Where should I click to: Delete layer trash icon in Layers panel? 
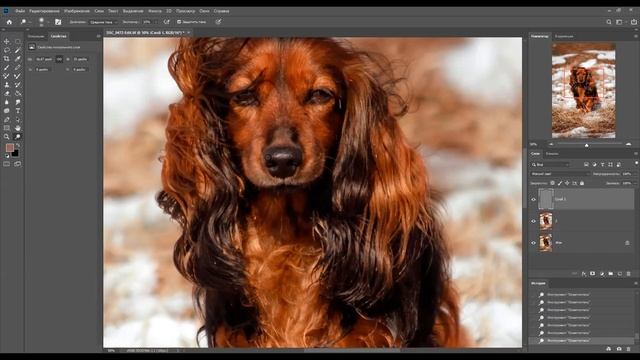(x=629, y=273)
